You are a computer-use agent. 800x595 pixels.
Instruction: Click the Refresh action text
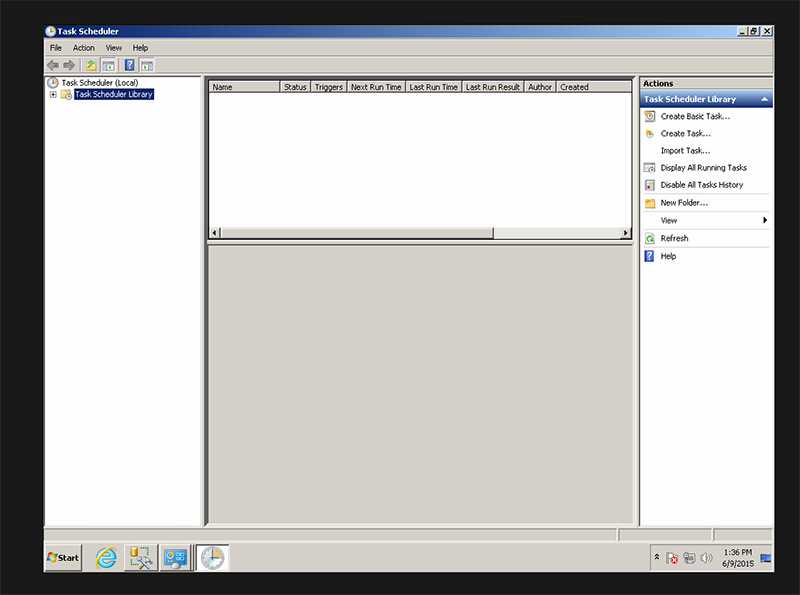pos(674,238)
